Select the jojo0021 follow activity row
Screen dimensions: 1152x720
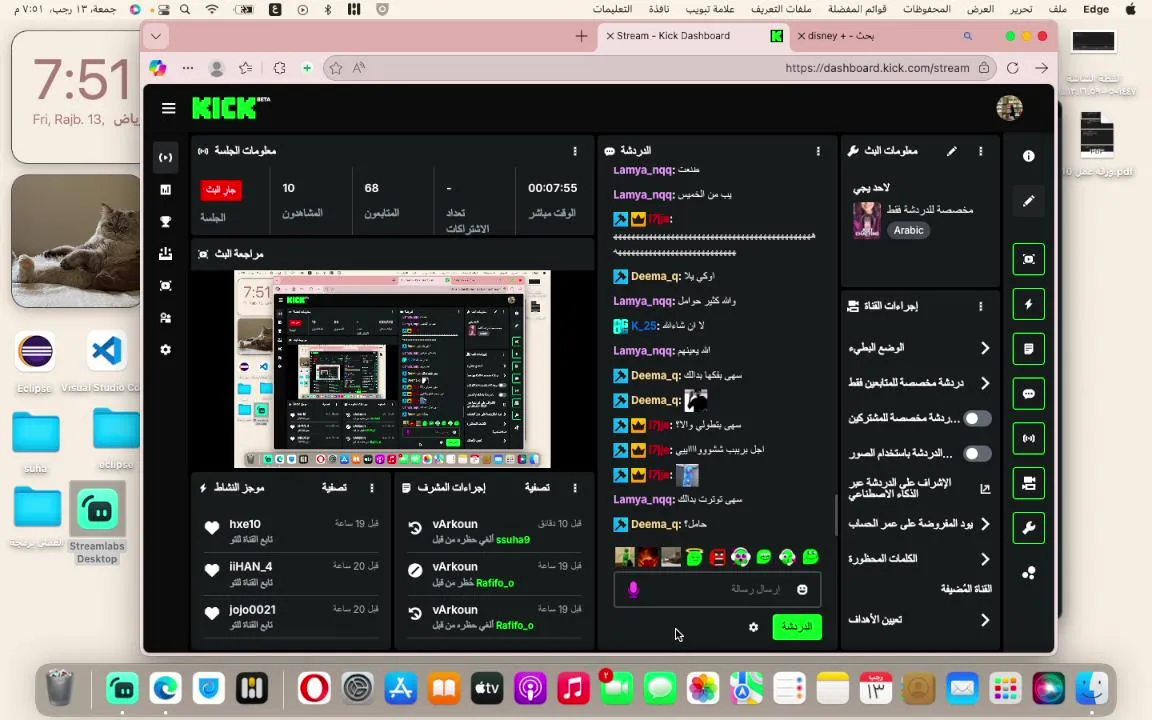coord(292,616)
